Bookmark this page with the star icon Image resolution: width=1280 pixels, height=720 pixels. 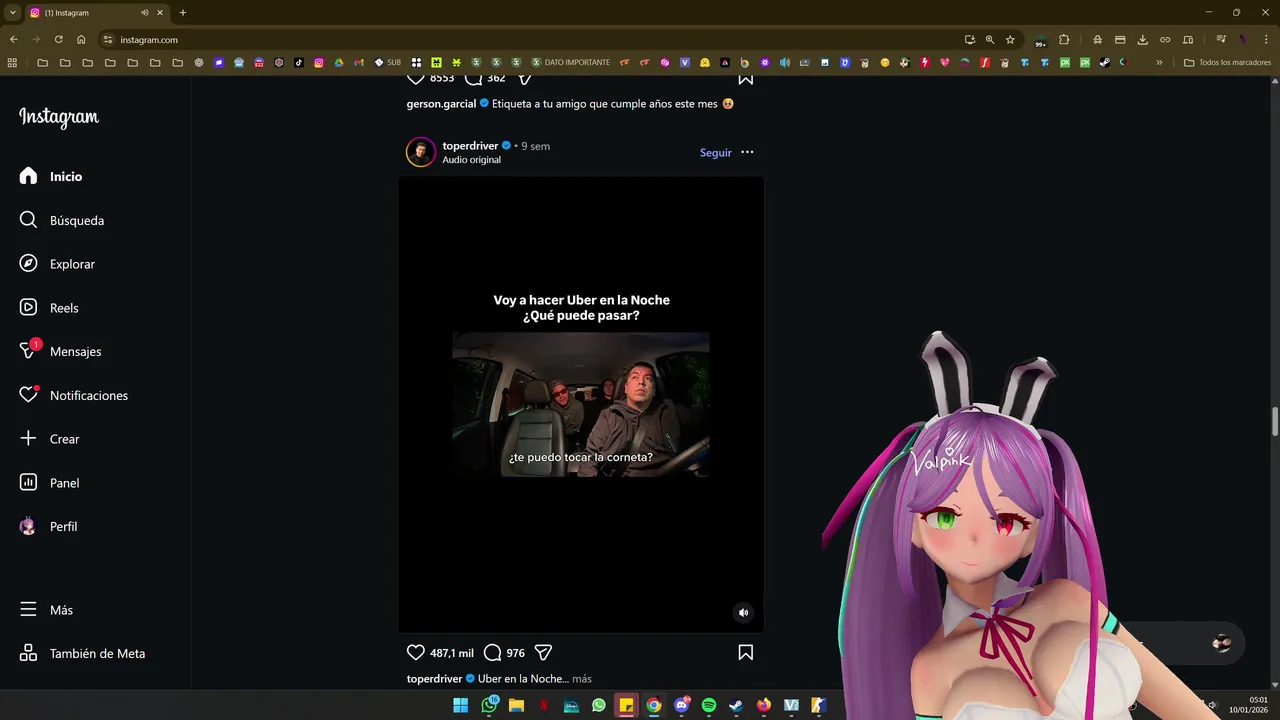pos(1010,40)
